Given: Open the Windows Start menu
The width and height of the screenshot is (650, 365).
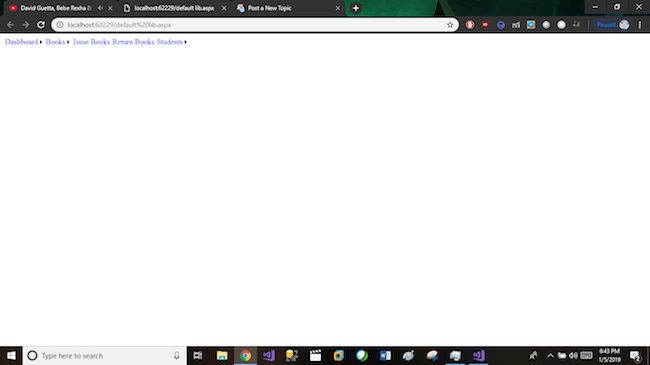Looking at the screenshot, I should pyautogui.click(x=11, y=356).
